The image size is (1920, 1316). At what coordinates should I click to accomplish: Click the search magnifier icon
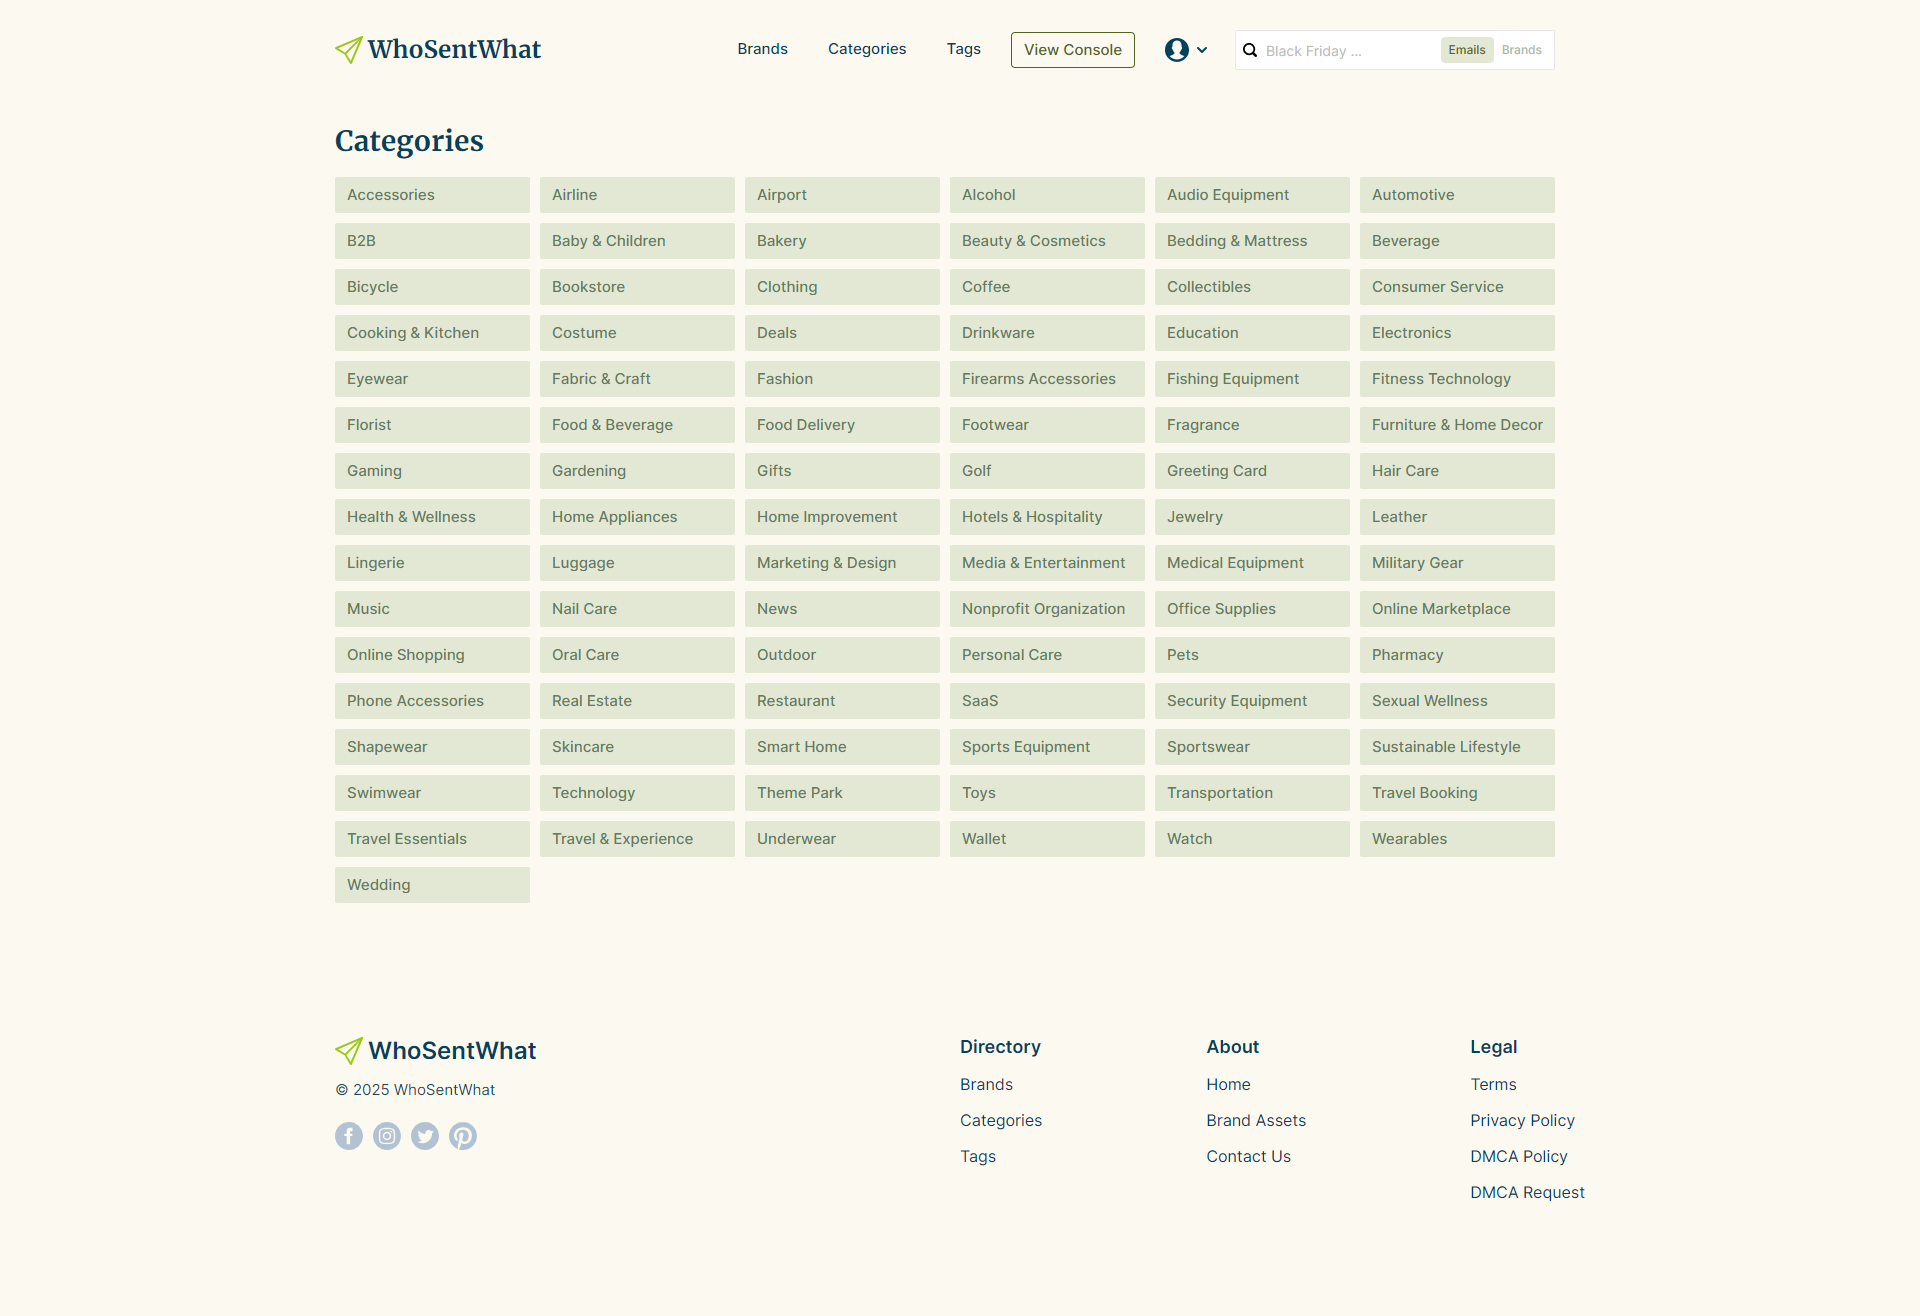point(1250,50)
